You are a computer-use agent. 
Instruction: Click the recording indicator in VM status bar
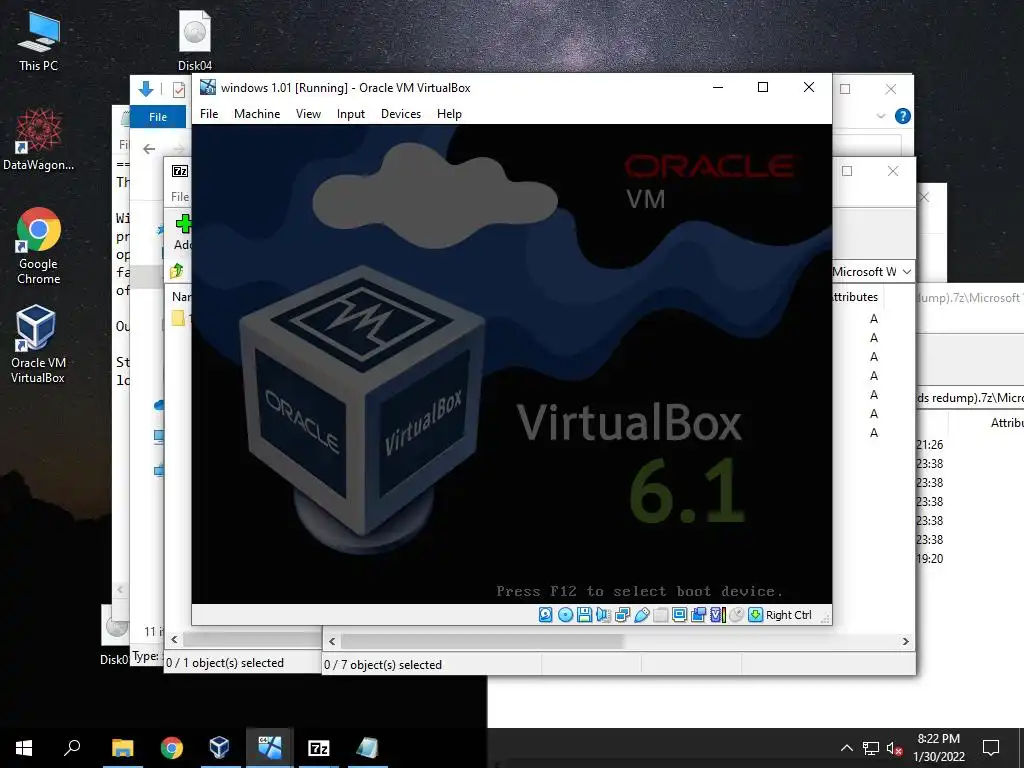(x=698, y=615)
